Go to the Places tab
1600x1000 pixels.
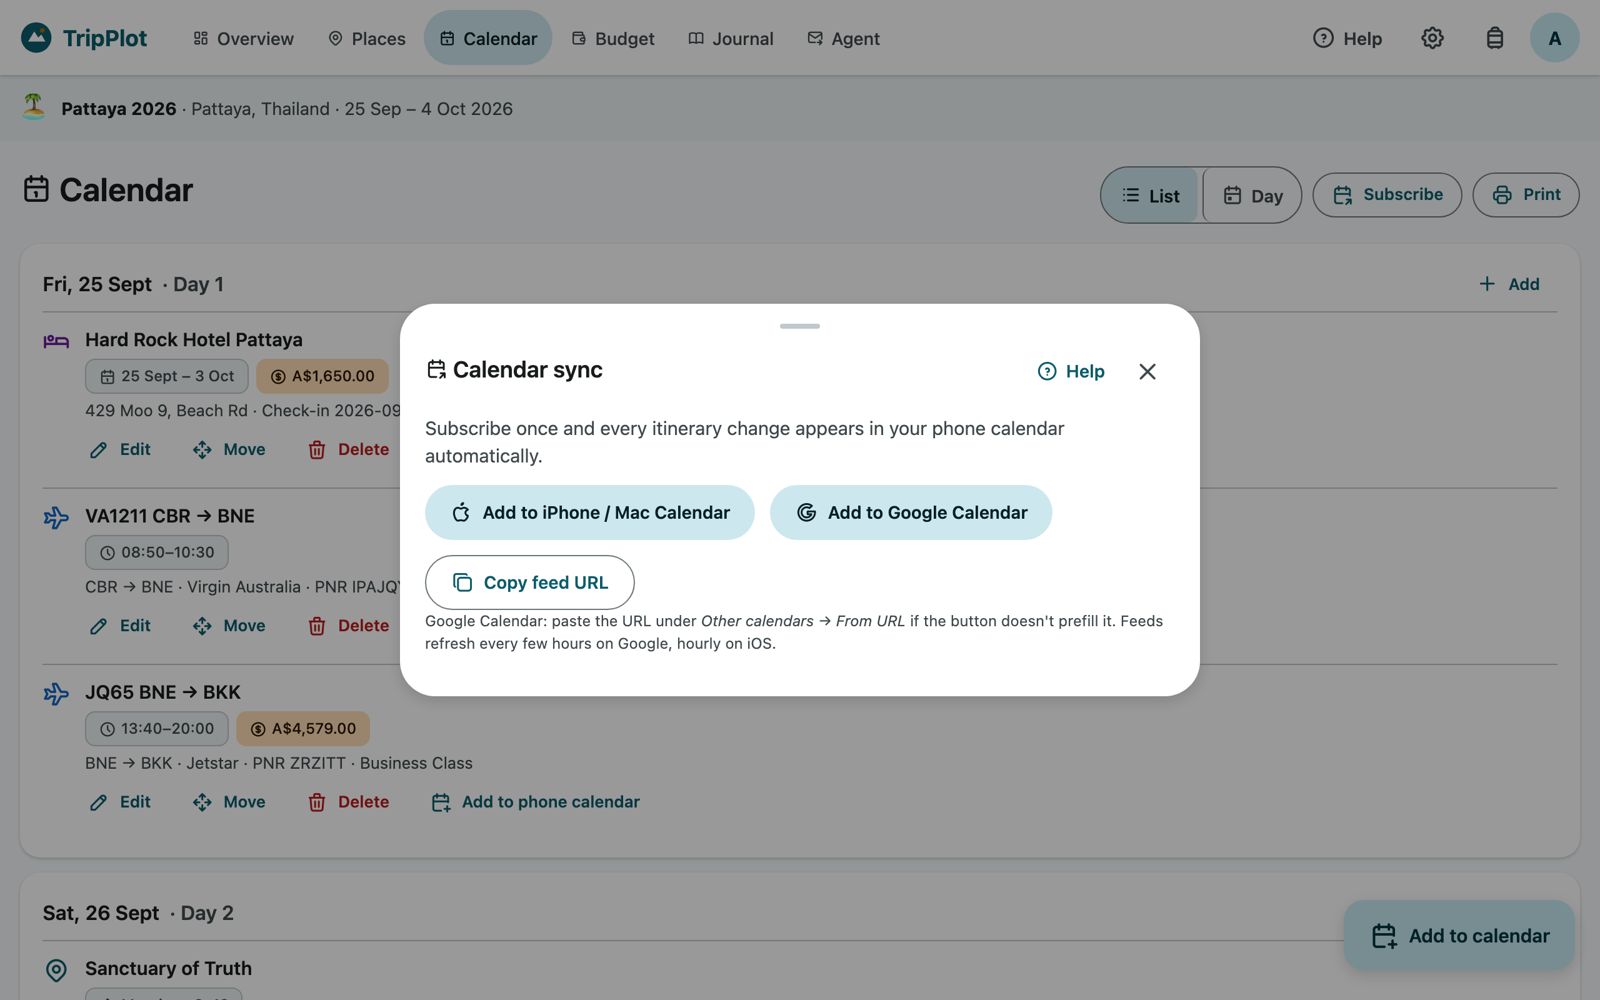pyautogui.click(x=367, y=38)
